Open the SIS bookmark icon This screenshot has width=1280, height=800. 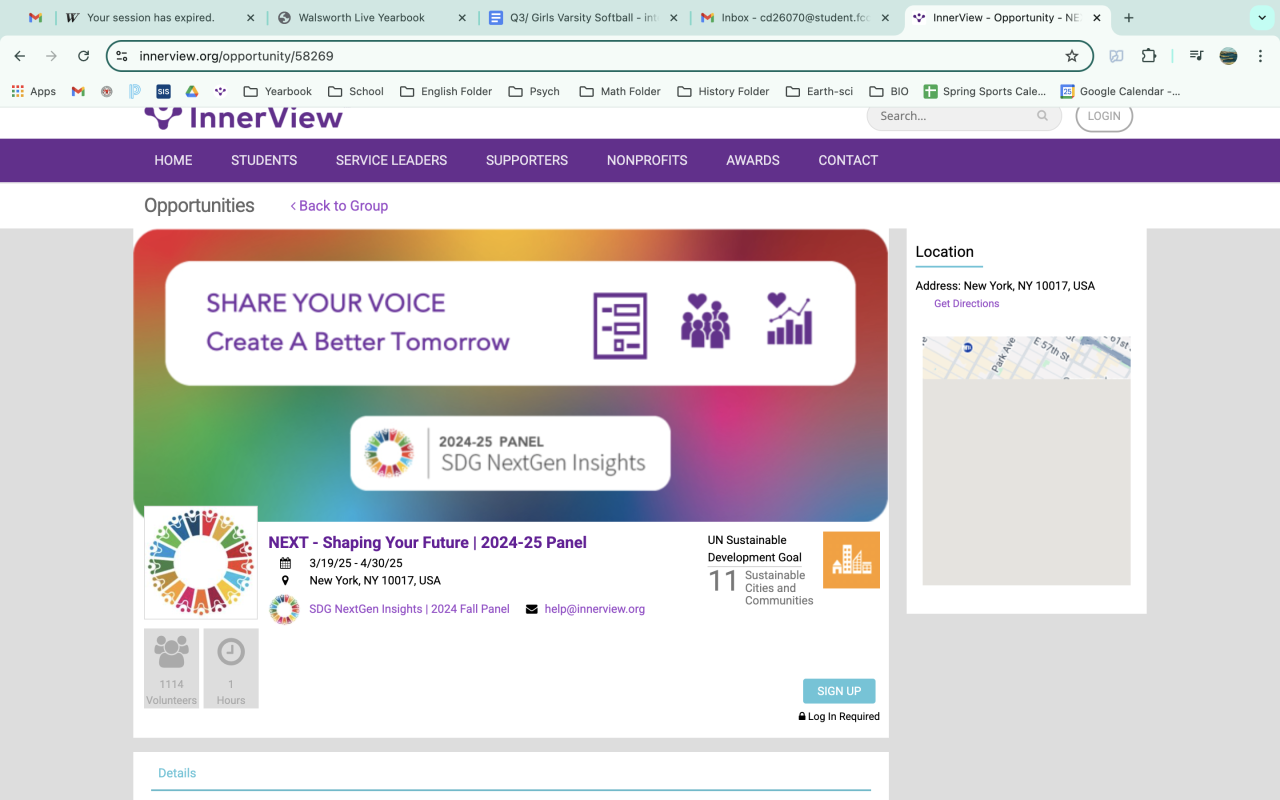(x=163, y=91)
